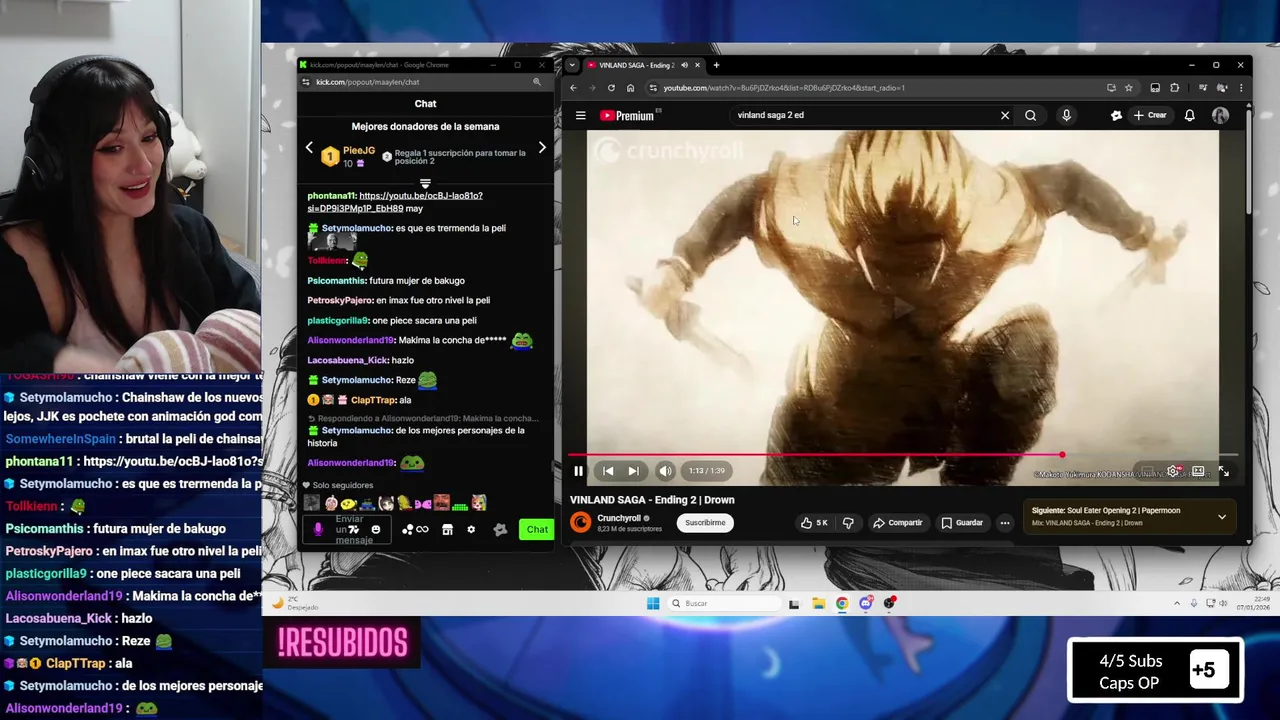Screen dimensions: 1280x720
Task: Open File Explorer from taskbar
Action: [x=818, y=603]
